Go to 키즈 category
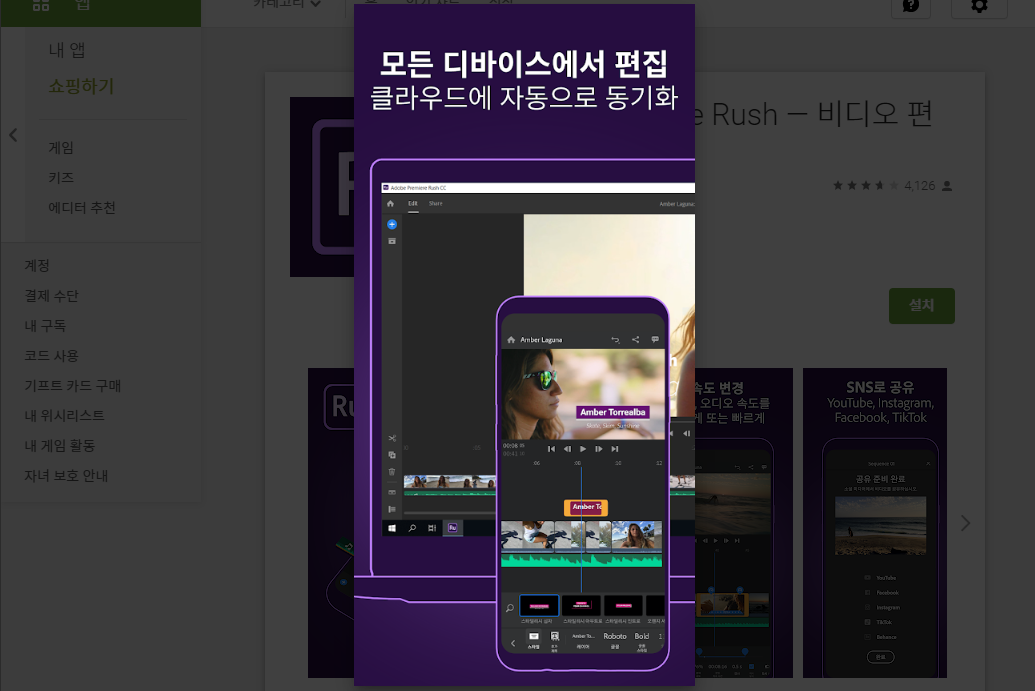1035x691 pixels. 61,178
